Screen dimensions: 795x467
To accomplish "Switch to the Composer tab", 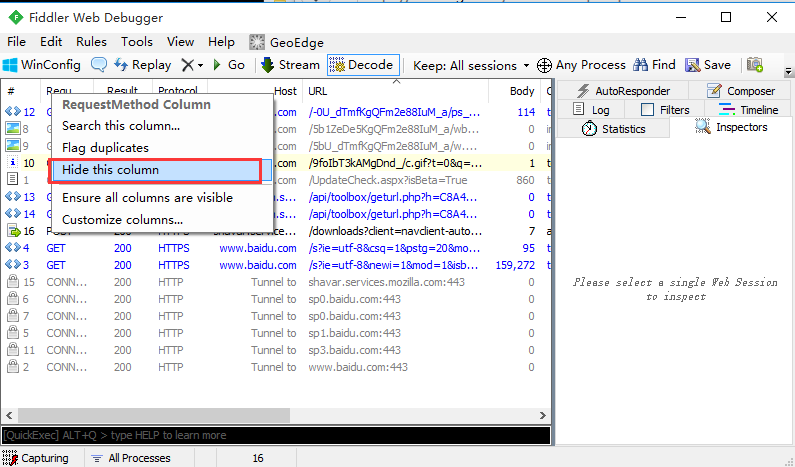I will coord(740,91).
